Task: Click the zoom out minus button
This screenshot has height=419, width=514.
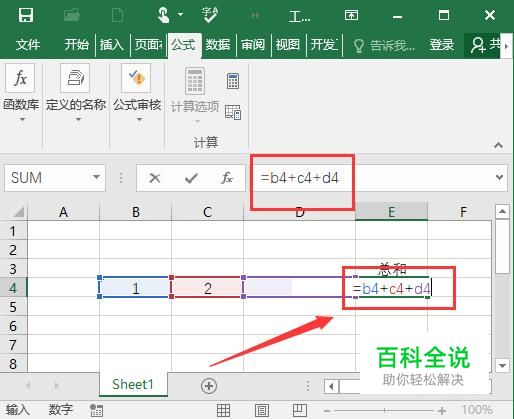Action: [x=327, y=411]
